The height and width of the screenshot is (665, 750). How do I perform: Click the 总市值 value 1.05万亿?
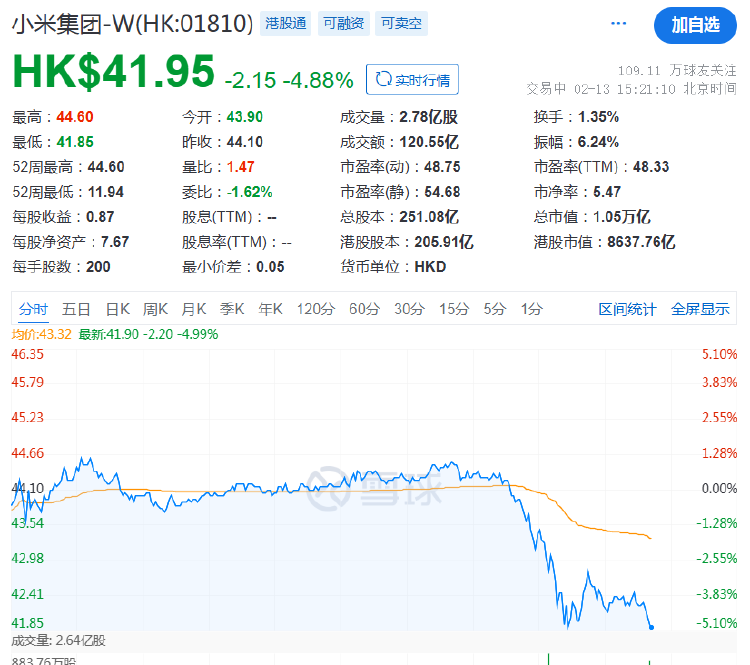pos(622,217)
